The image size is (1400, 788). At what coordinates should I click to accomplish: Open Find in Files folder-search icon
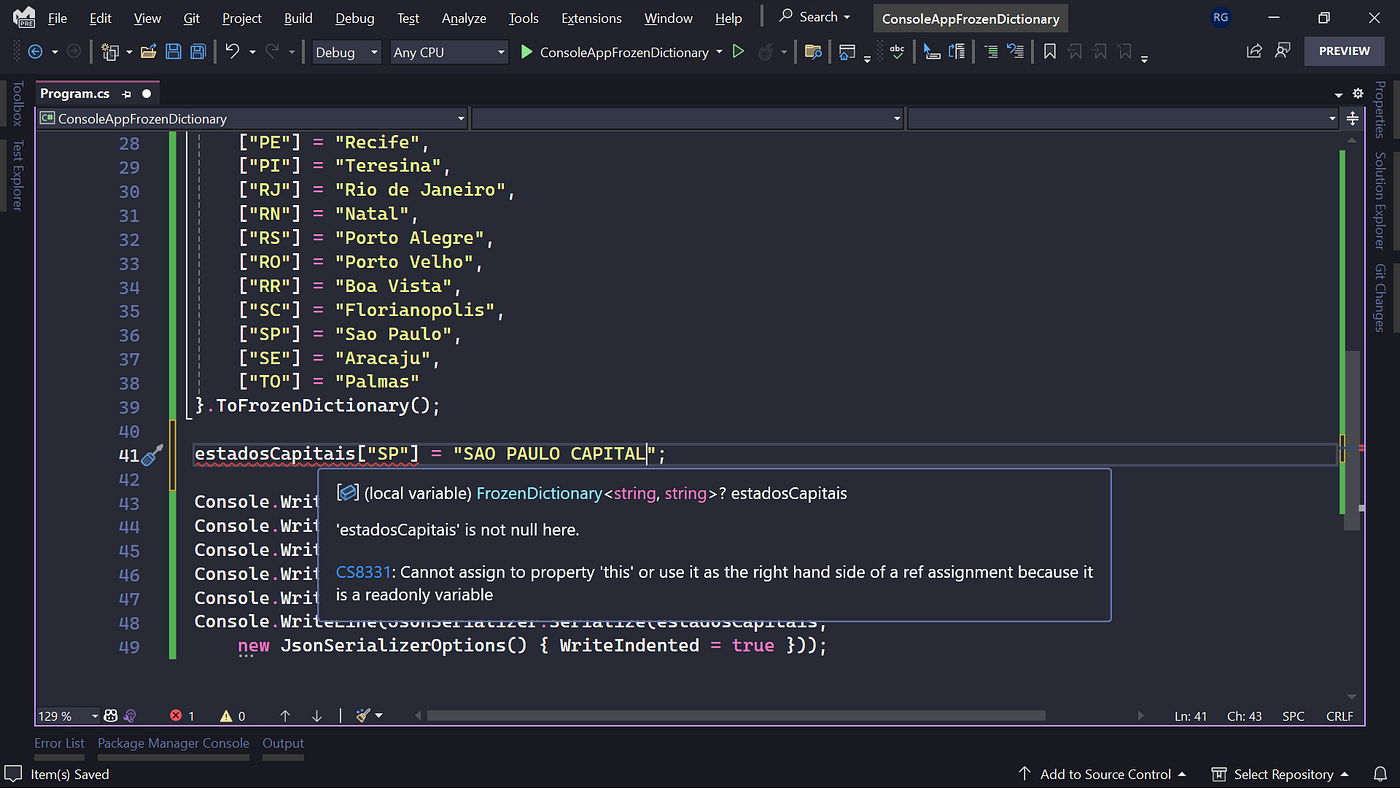813,52
